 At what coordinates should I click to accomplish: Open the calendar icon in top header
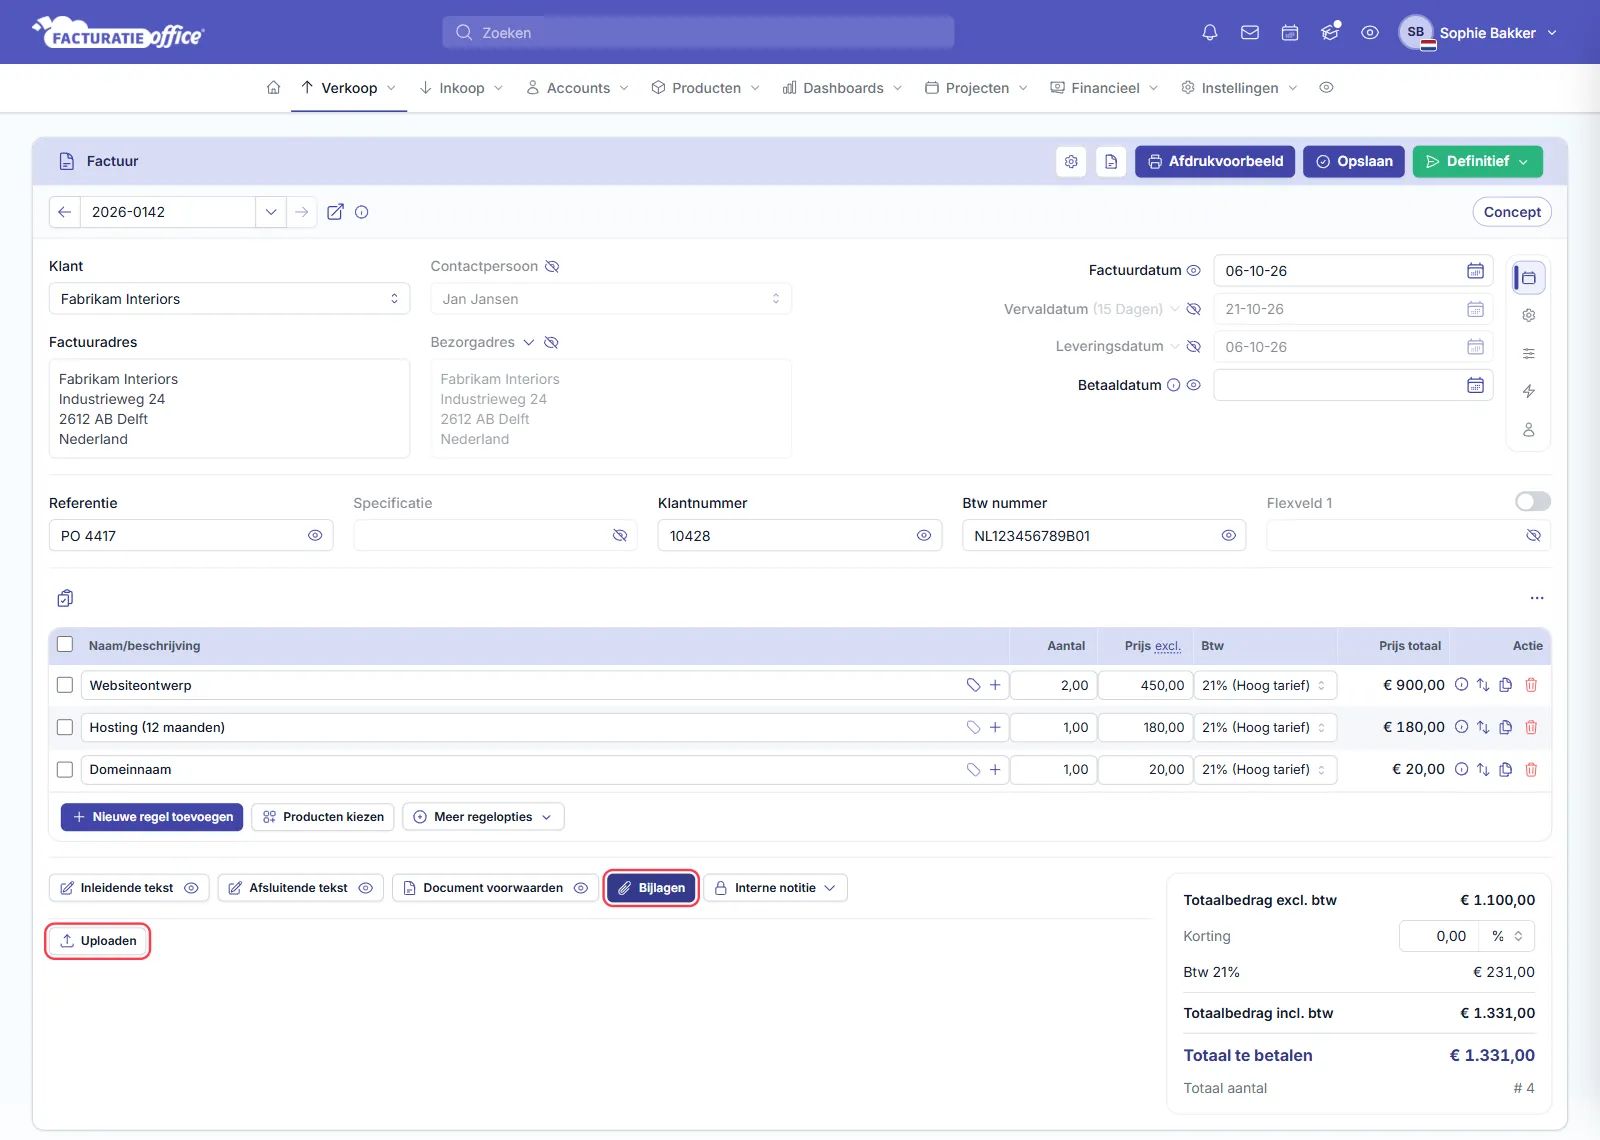[1290, 33]
